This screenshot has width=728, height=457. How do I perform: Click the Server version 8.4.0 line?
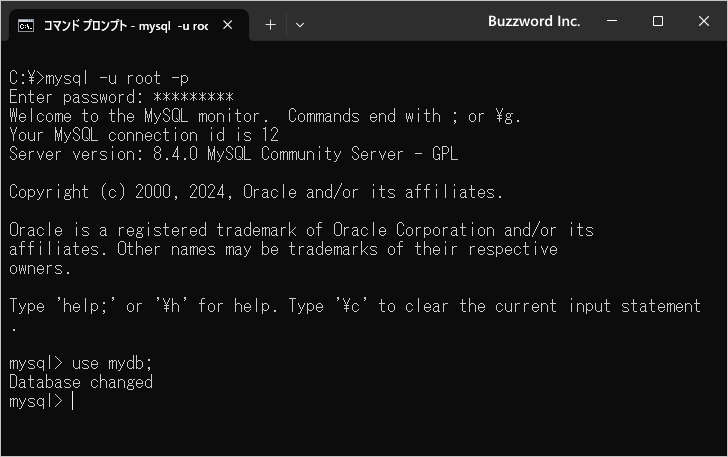[x=234, y=154]
